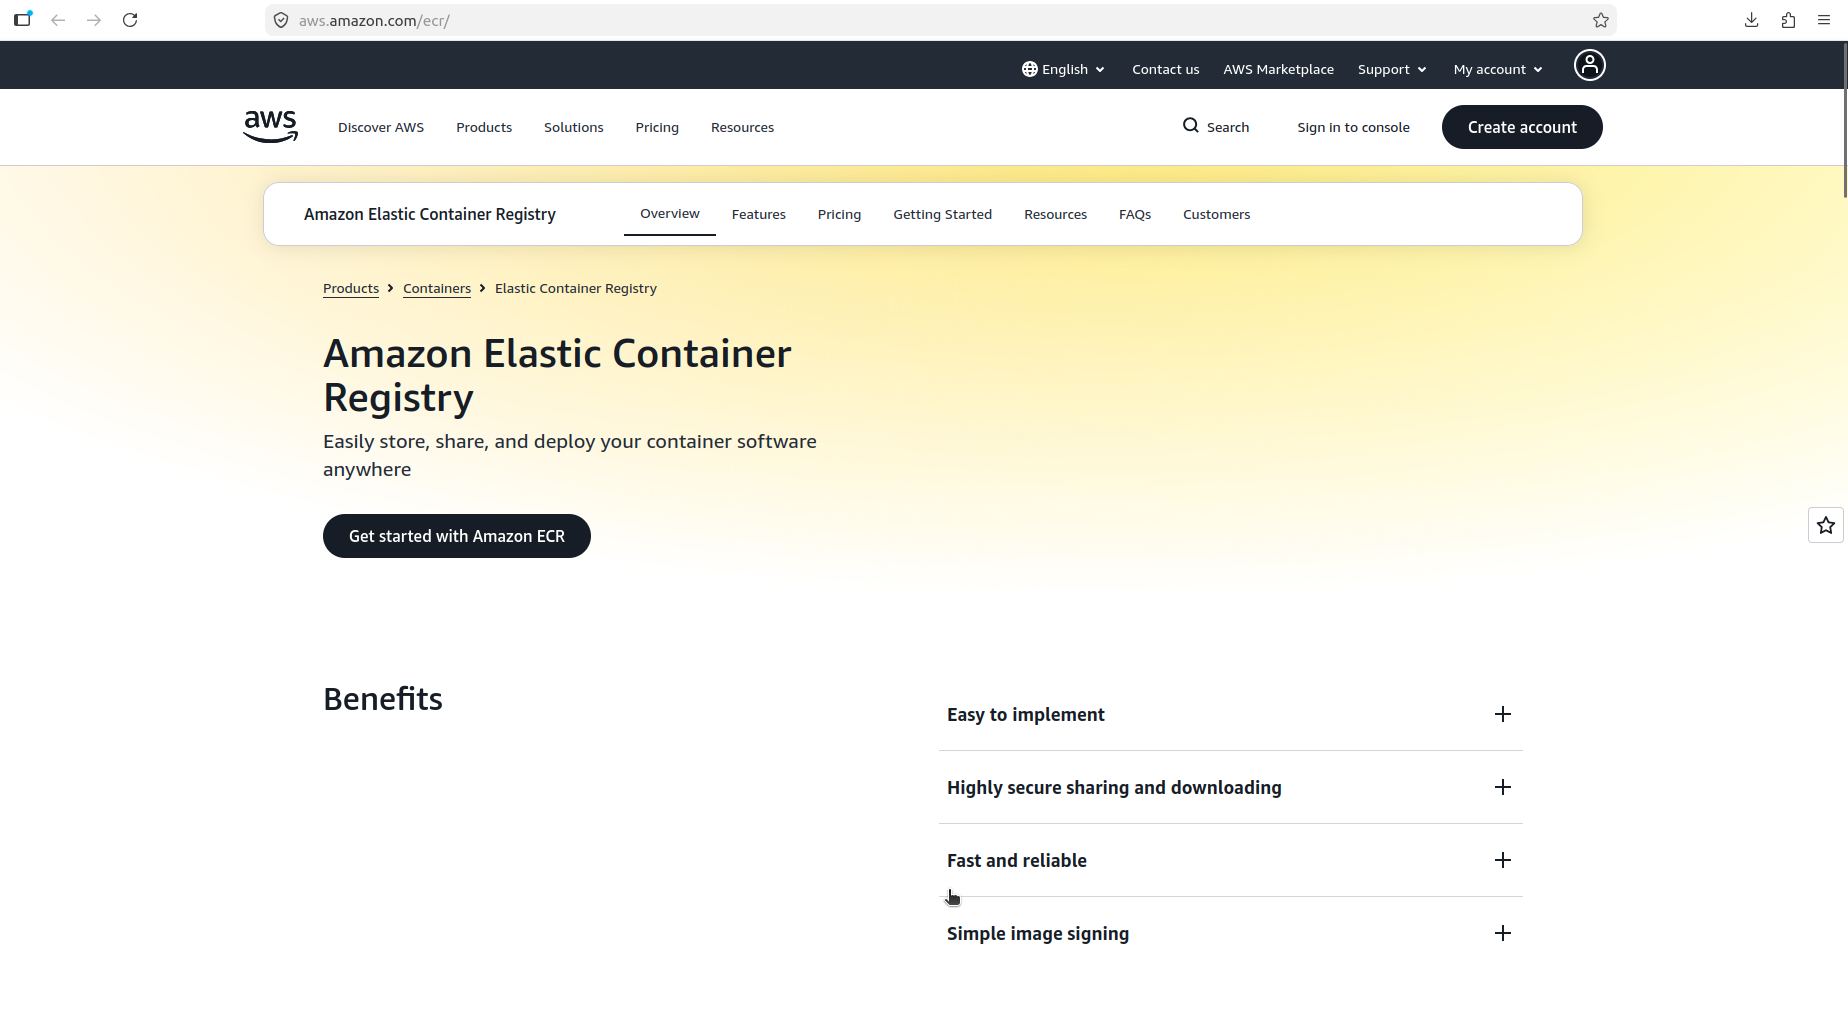Open the browser hamburger menu
This screenshot has width=1848, height=1009.
(1823, 20)
